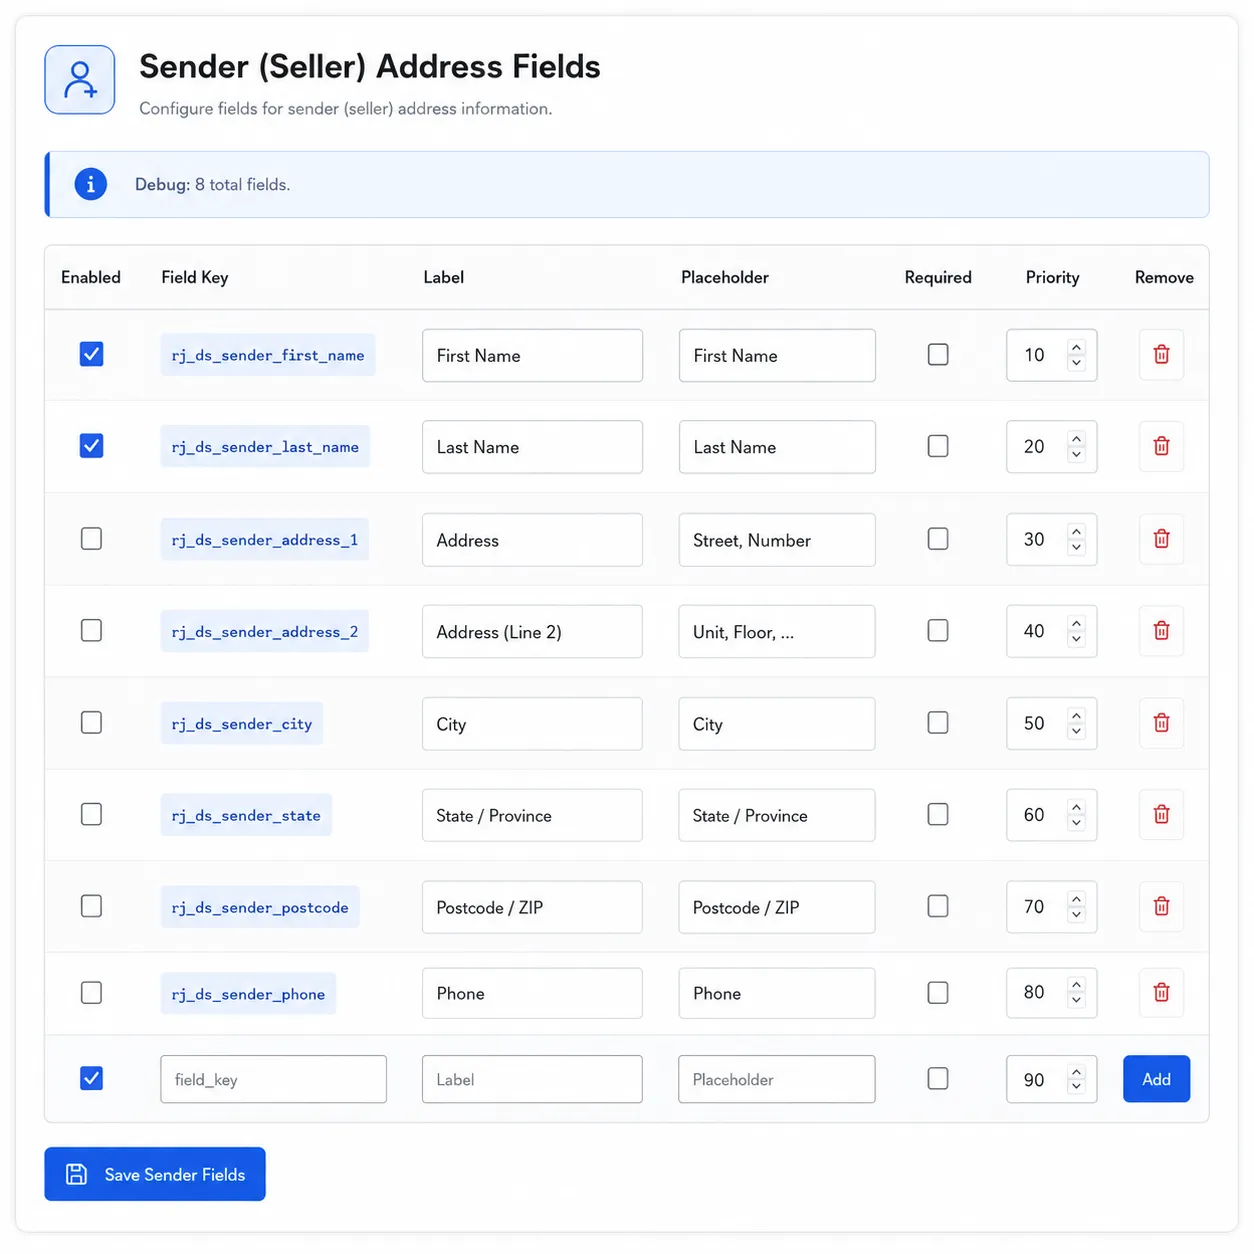Viewport: 1254px width, 1254px height.
Task: Delete the rj_ds_sender_address_2 row
Action: (1161, 631)
